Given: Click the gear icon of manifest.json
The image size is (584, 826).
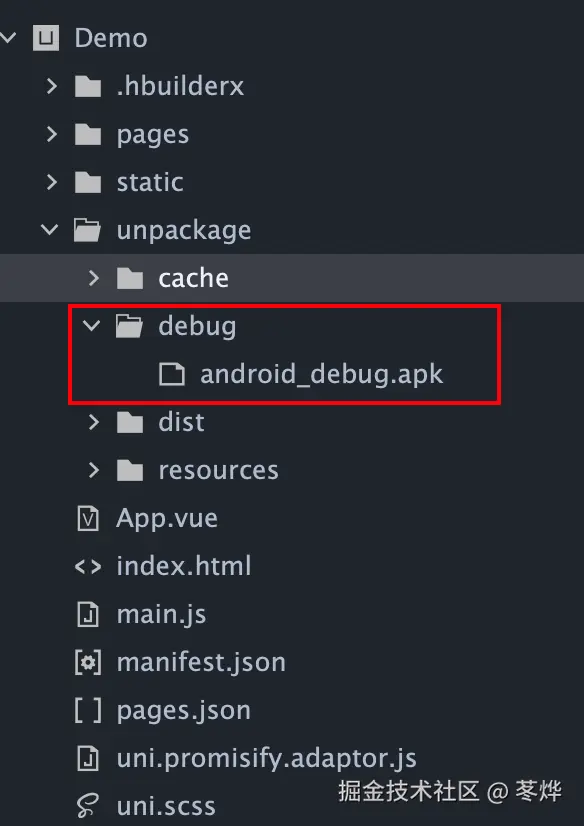Looking at the screenshot, I should (88, 663).
